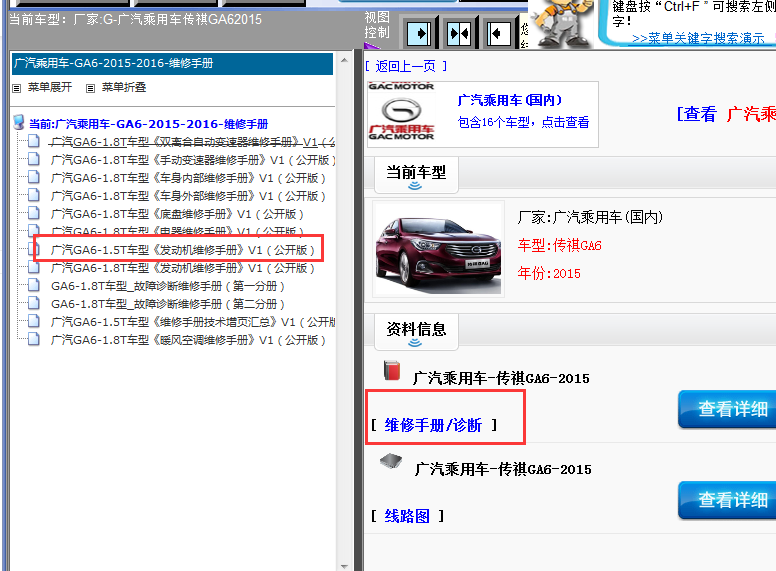Screen dimensions: 776x571
Task: Open 故障诊断维修手册（第一分册）entry
Action: 168,286
